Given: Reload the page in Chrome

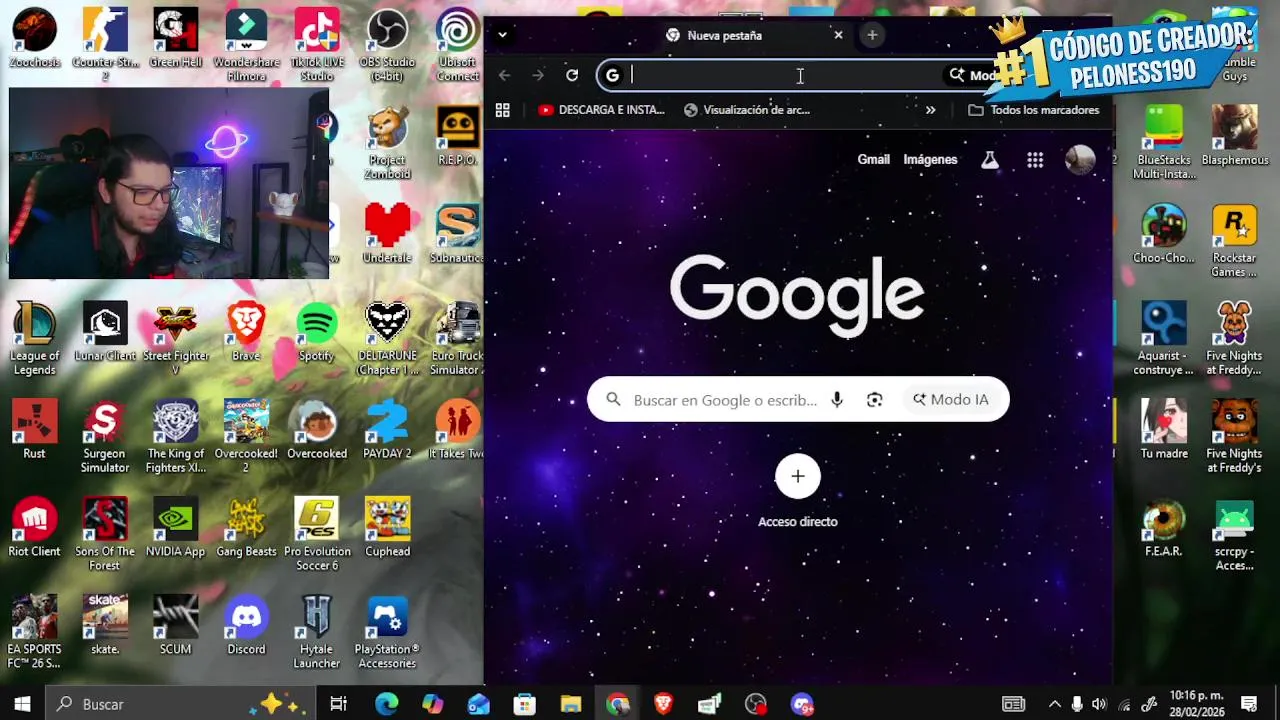Looking at the screenshot, I should coord(572,75).
